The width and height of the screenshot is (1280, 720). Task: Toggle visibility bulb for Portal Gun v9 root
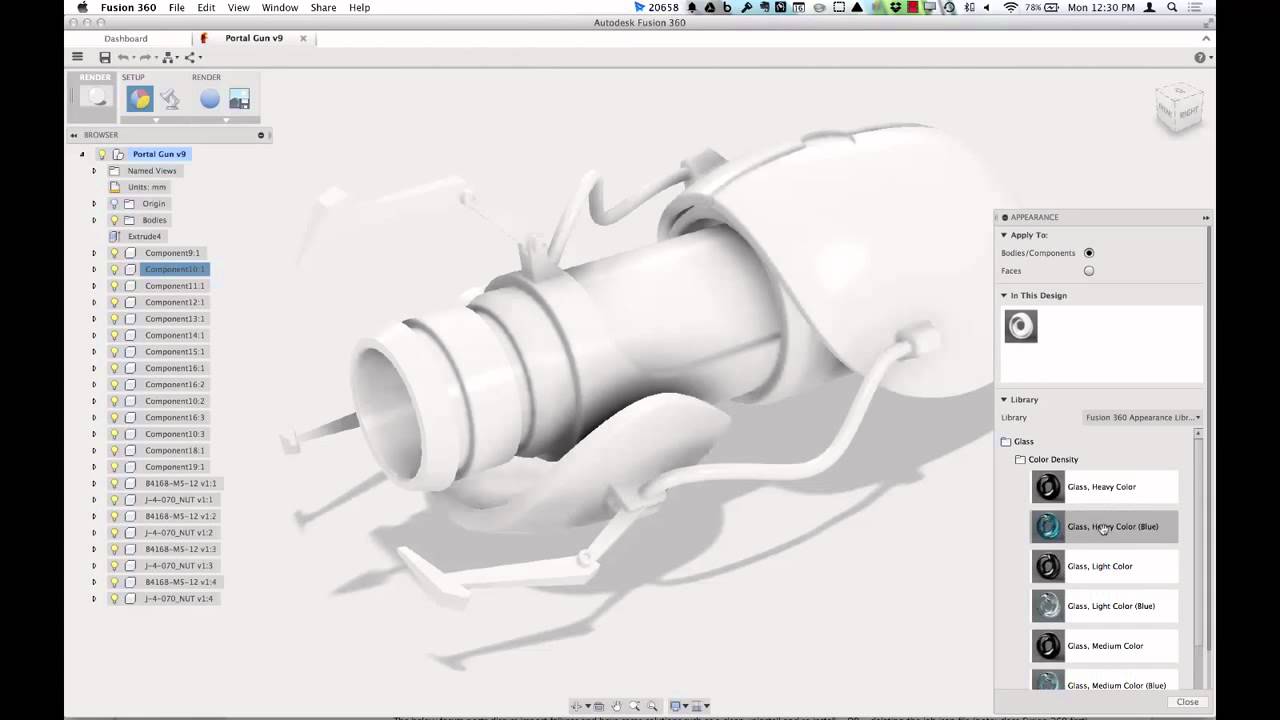(x=101, y=154)
